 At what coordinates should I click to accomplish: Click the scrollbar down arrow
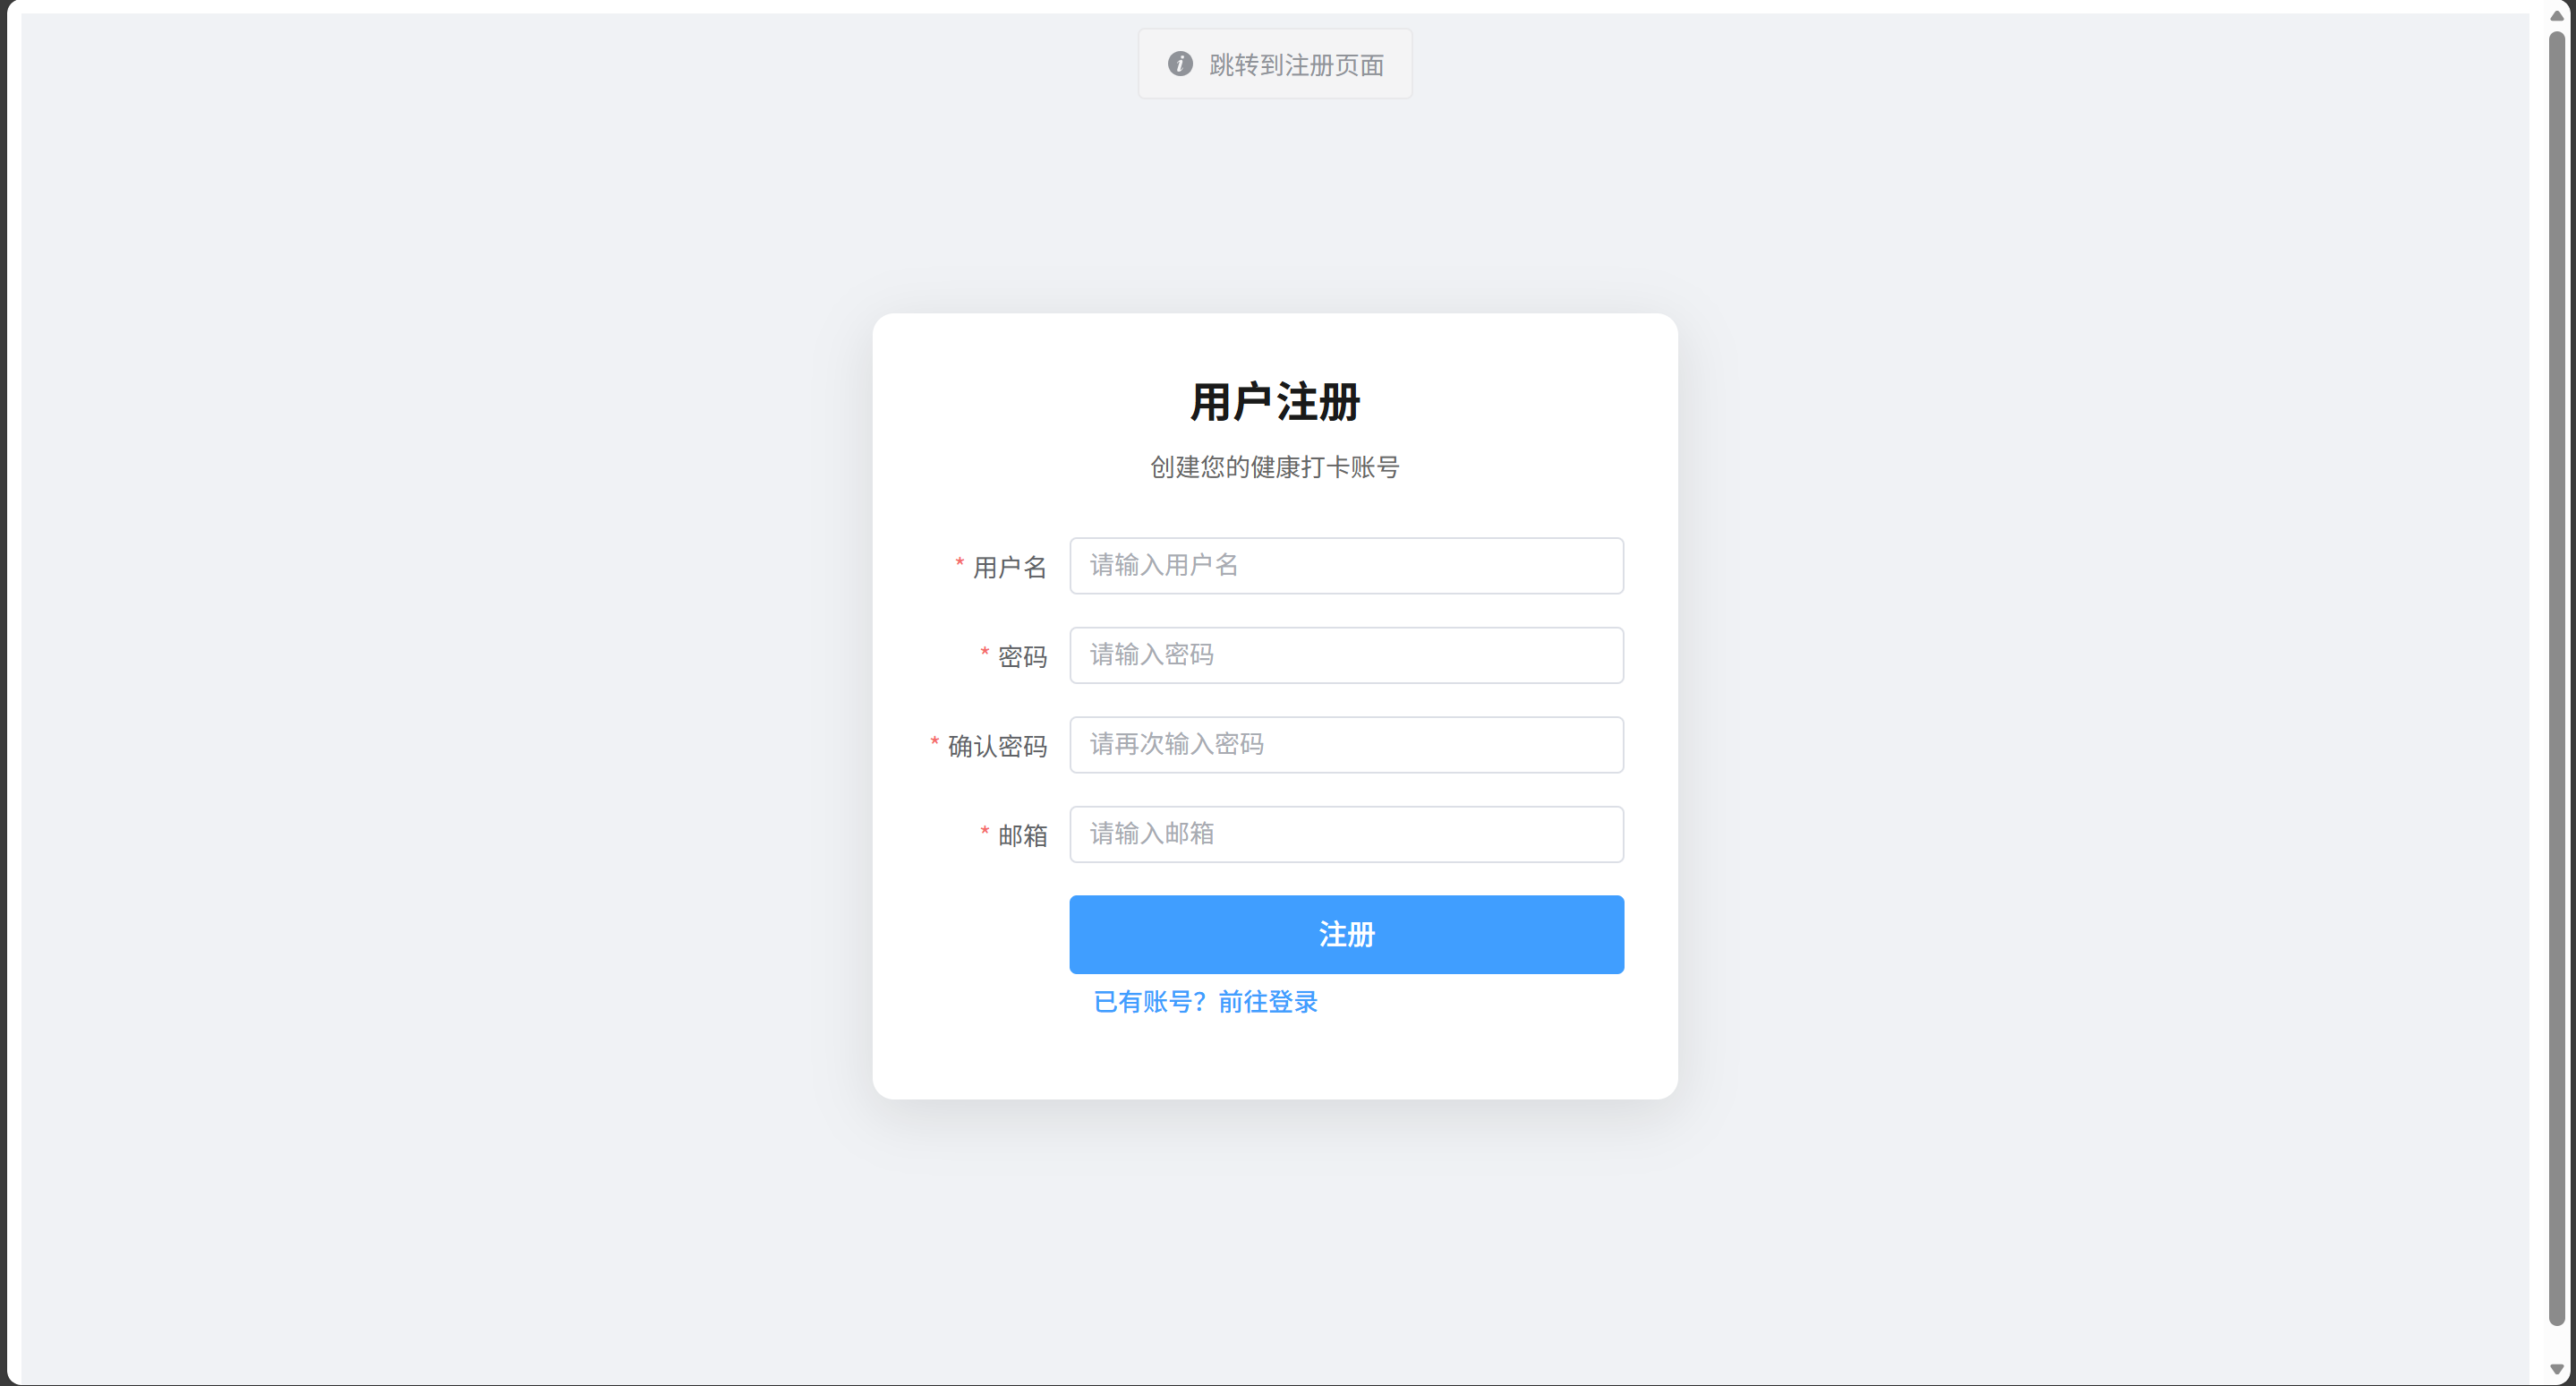[2556, 1369]
